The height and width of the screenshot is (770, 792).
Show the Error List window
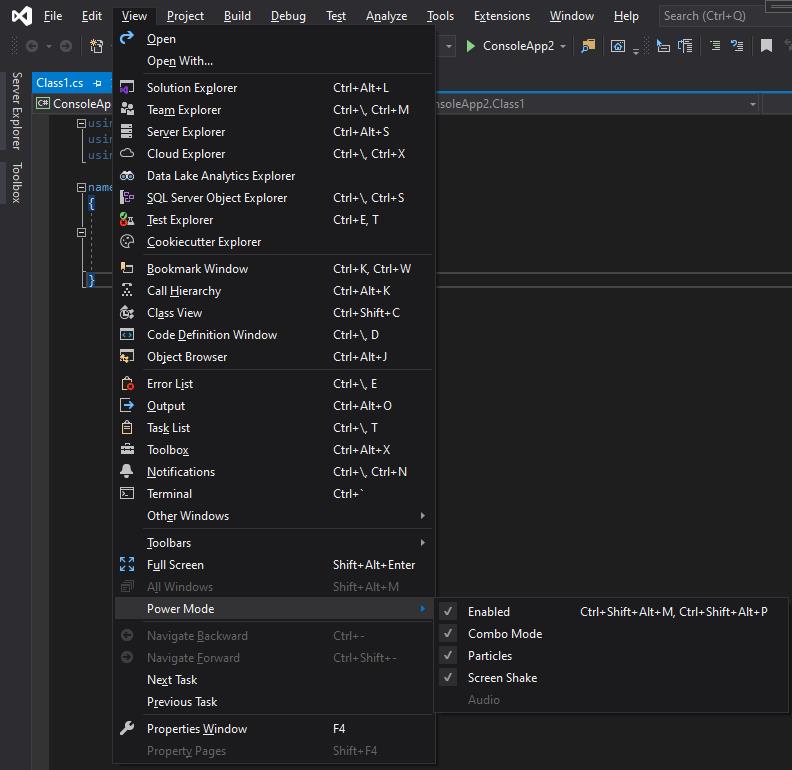pos(170,384)
